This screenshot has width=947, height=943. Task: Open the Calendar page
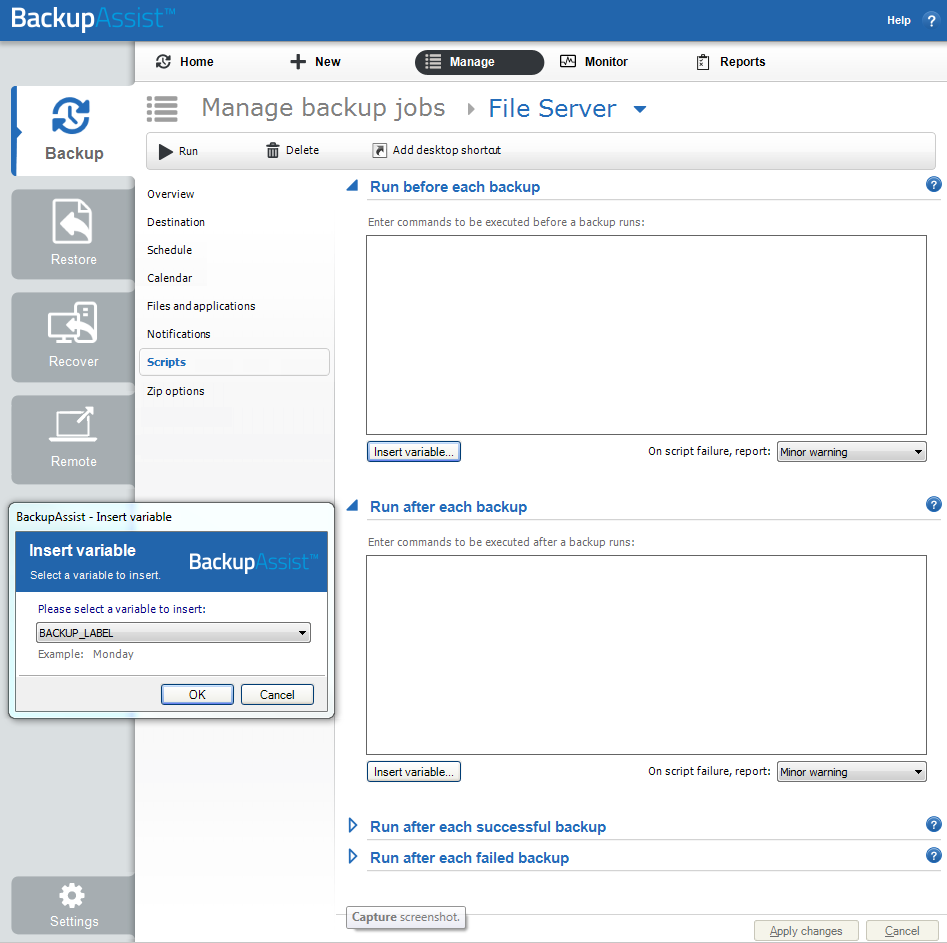coord(170,278)
